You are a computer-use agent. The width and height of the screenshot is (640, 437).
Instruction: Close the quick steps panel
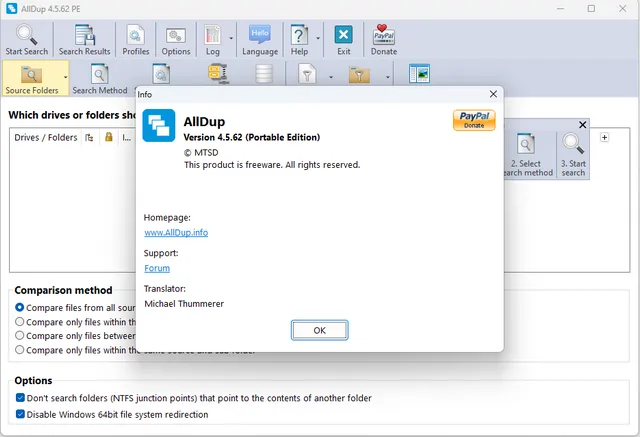[582, 125]
